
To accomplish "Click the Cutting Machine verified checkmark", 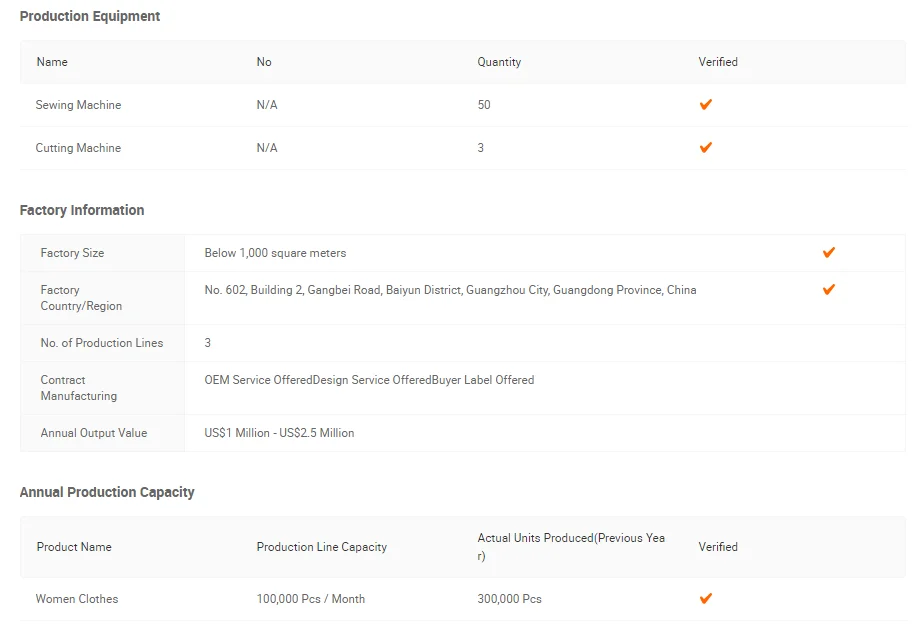I will click(705, 147).
